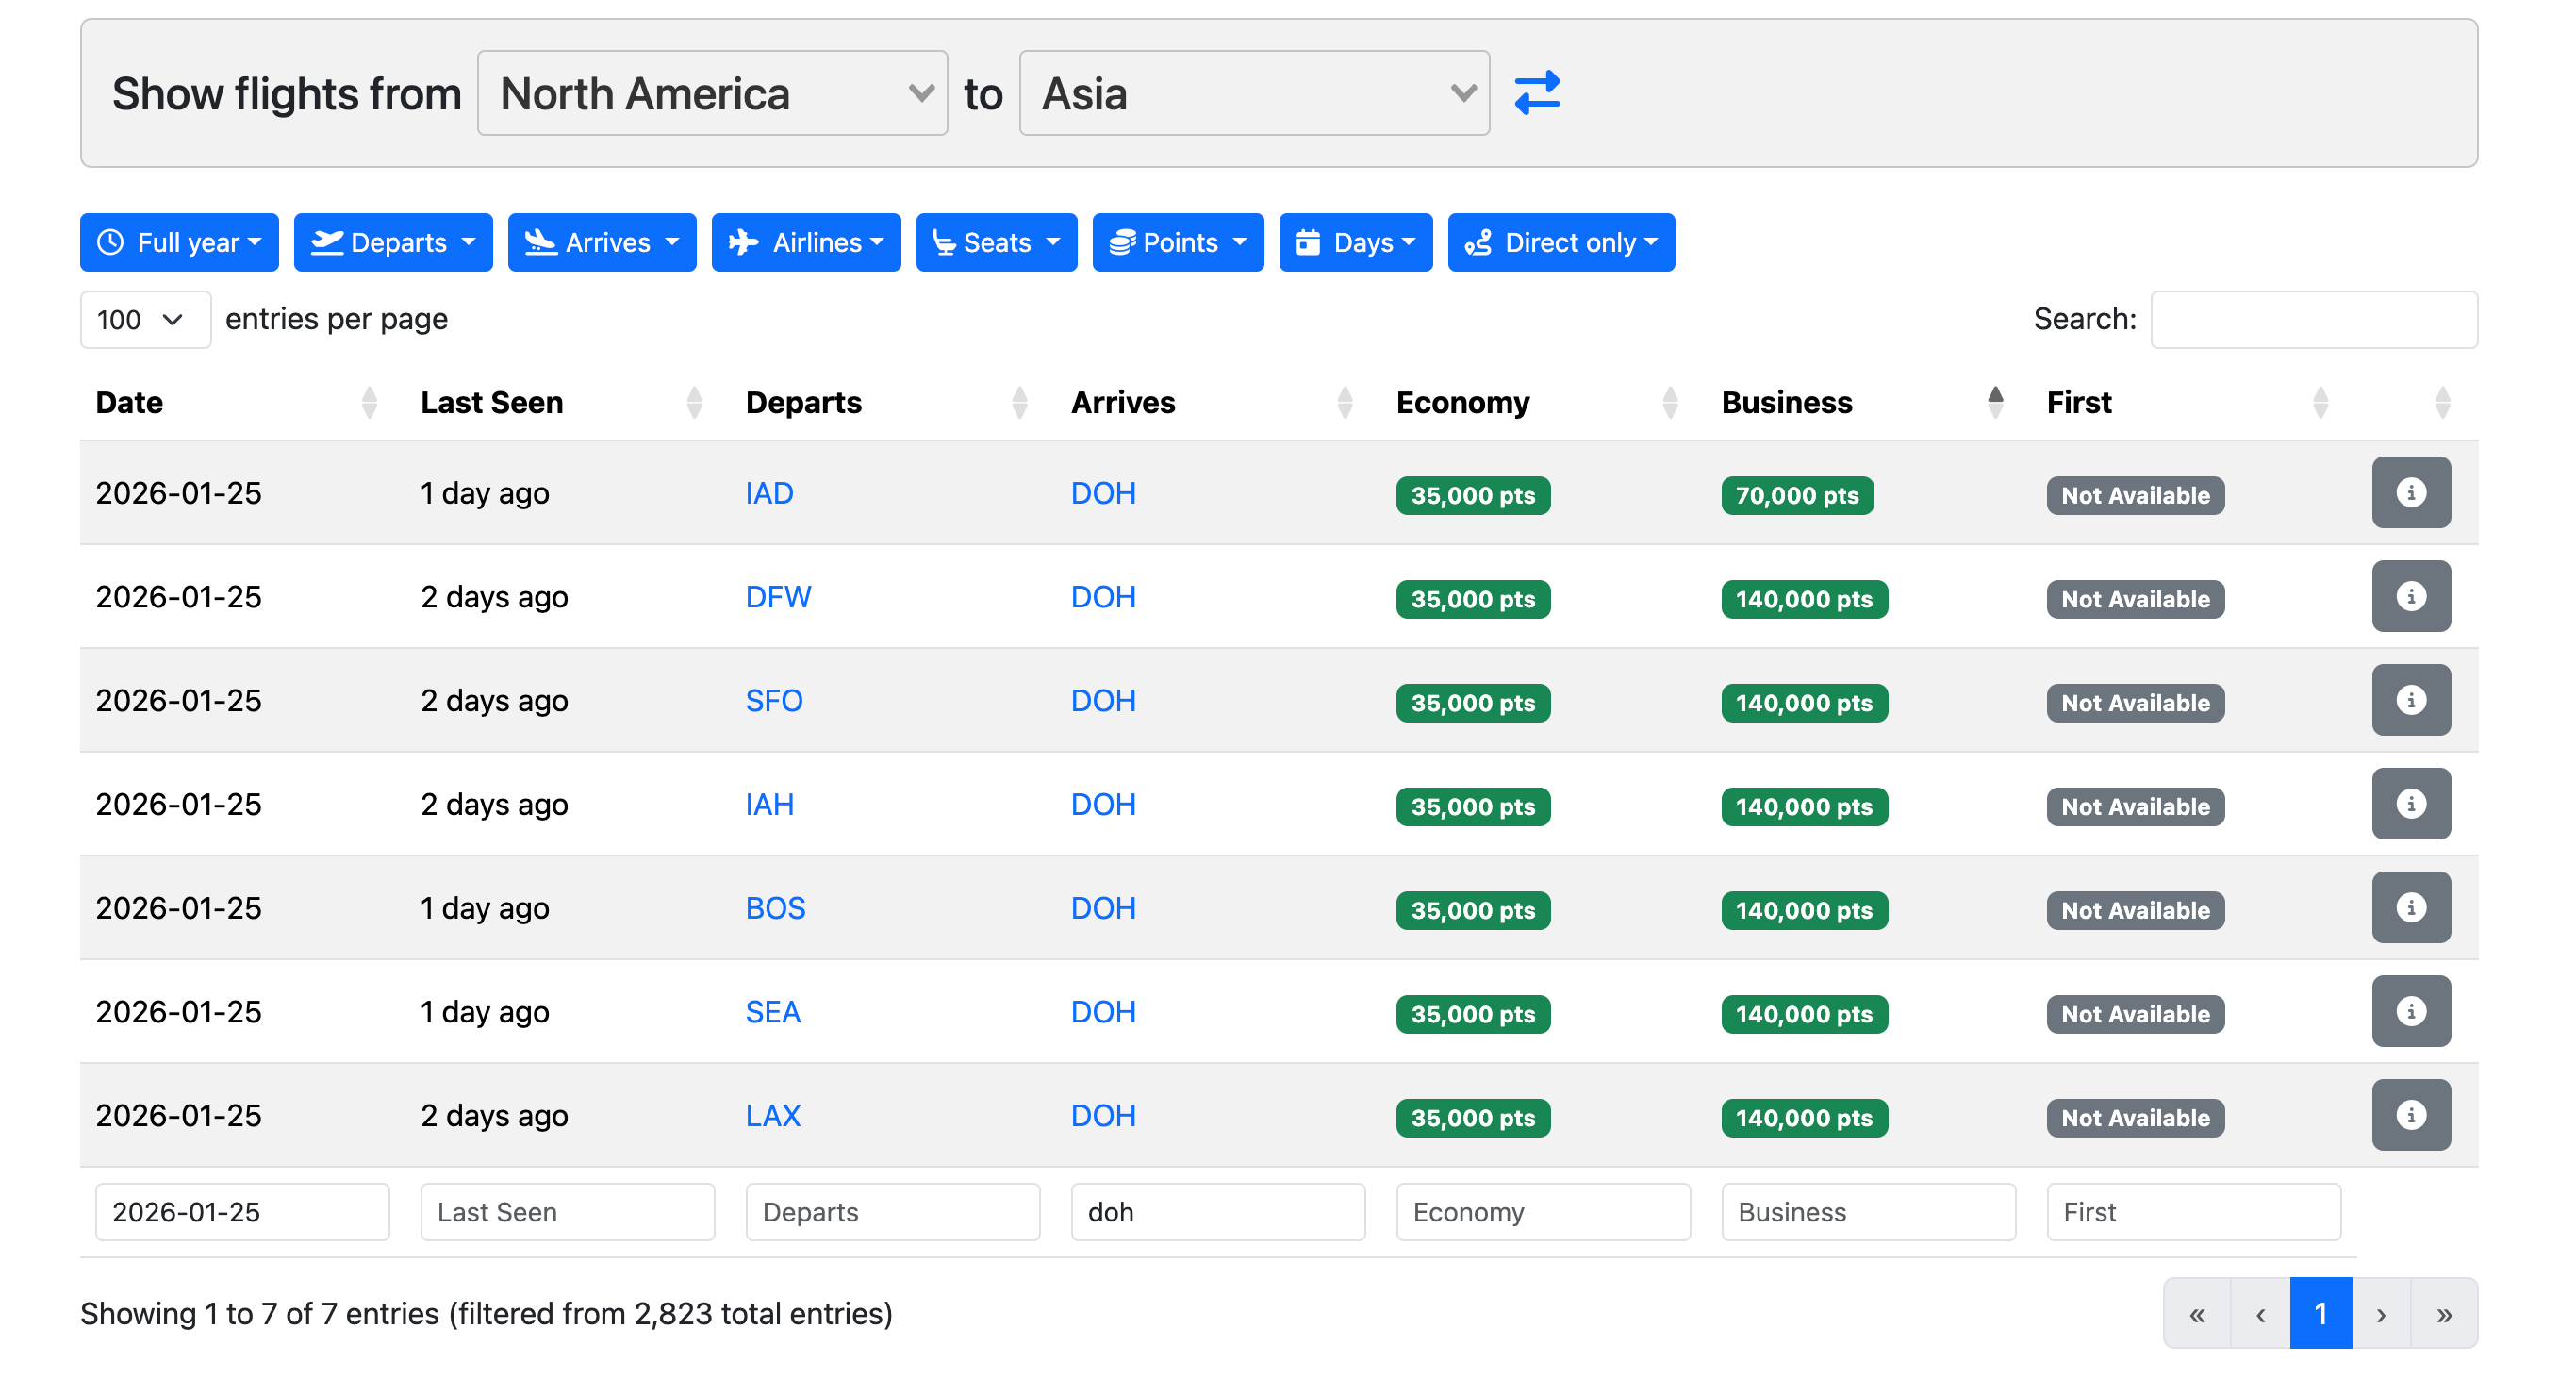Open info for the DFW to DOH flight
2576x1379 pixels.
[2410, 597]
